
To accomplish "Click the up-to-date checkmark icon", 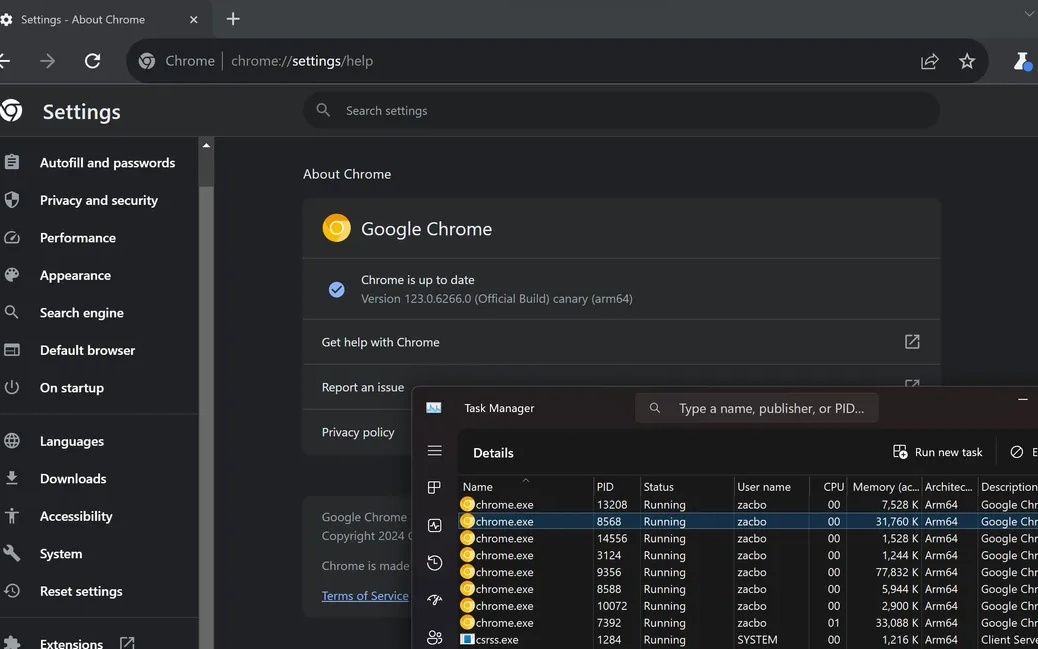I will coord(336,289).
